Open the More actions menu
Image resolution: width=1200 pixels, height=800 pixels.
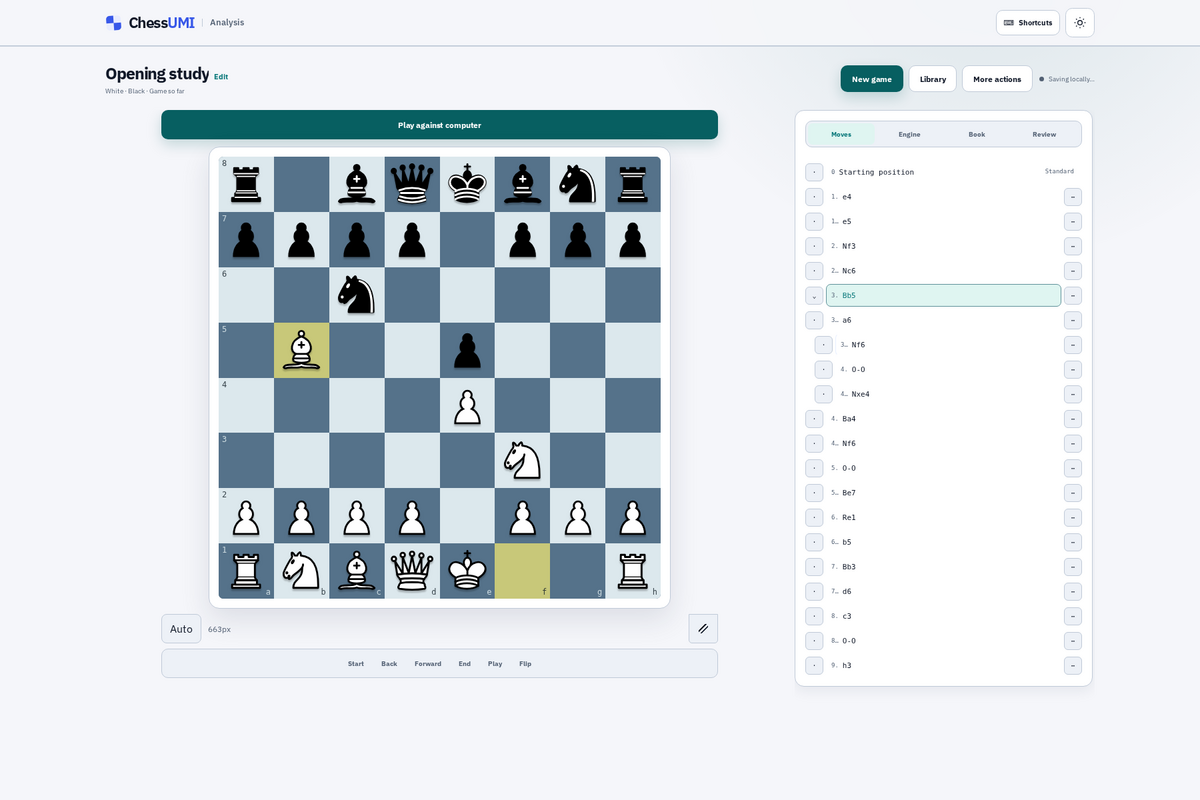coord(997,79)
